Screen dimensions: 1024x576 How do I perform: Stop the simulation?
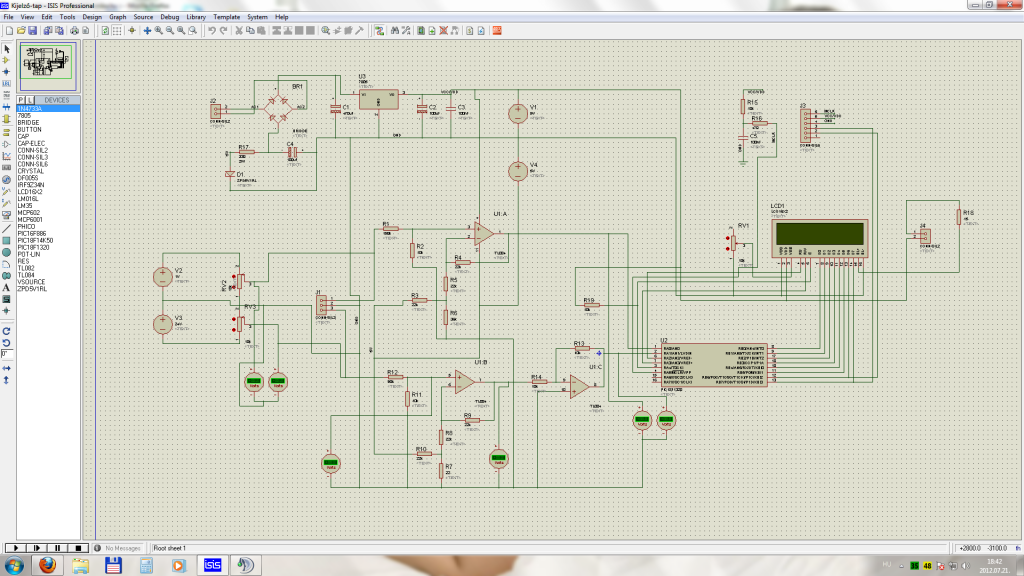(78, 548)
